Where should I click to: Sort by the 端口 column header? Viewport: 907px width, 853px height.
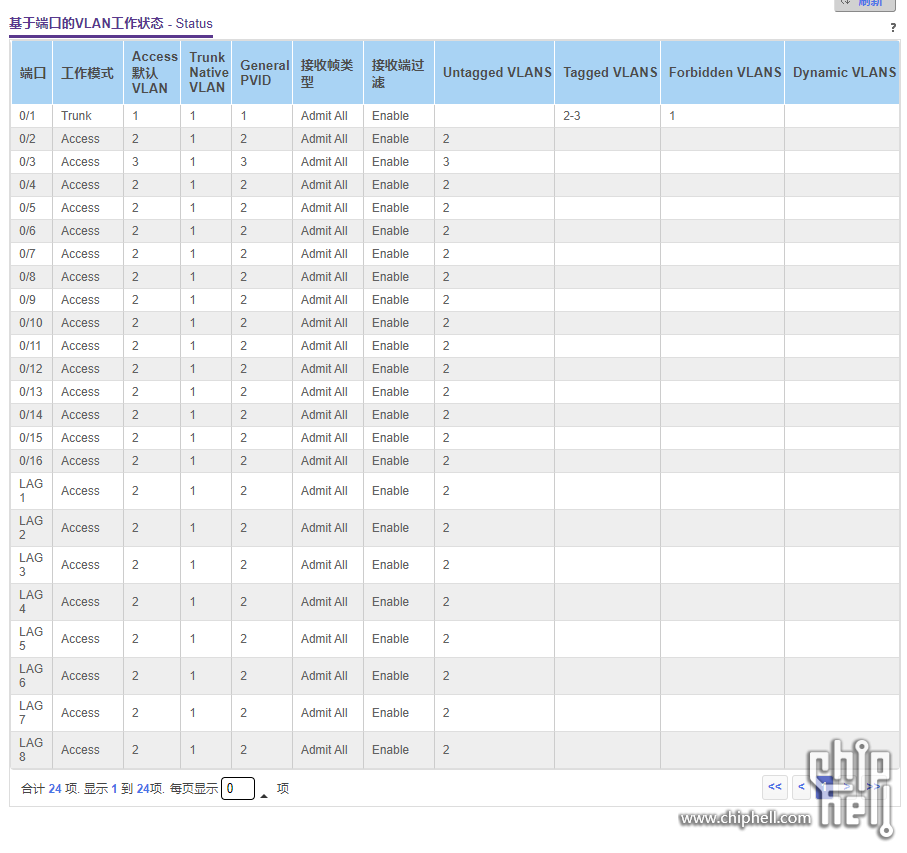(x=32, y=72)
